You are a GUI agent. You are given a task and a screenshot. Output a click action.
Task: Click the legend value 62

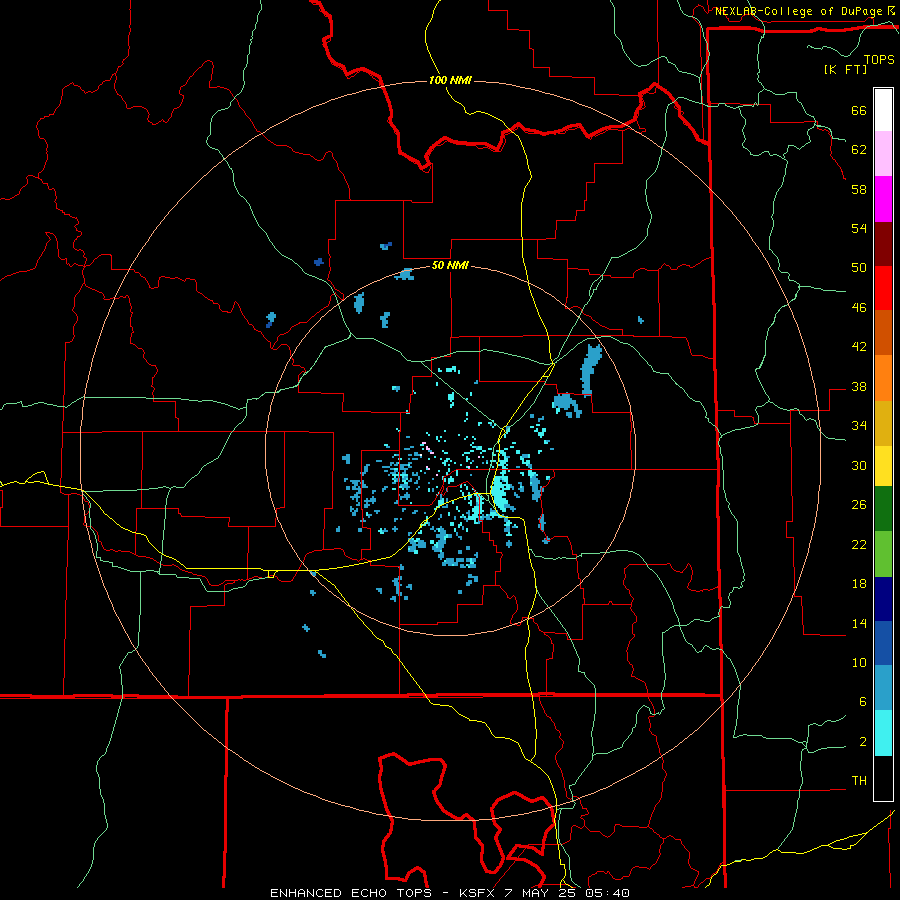pyautogui.click(x=859, y=149)
